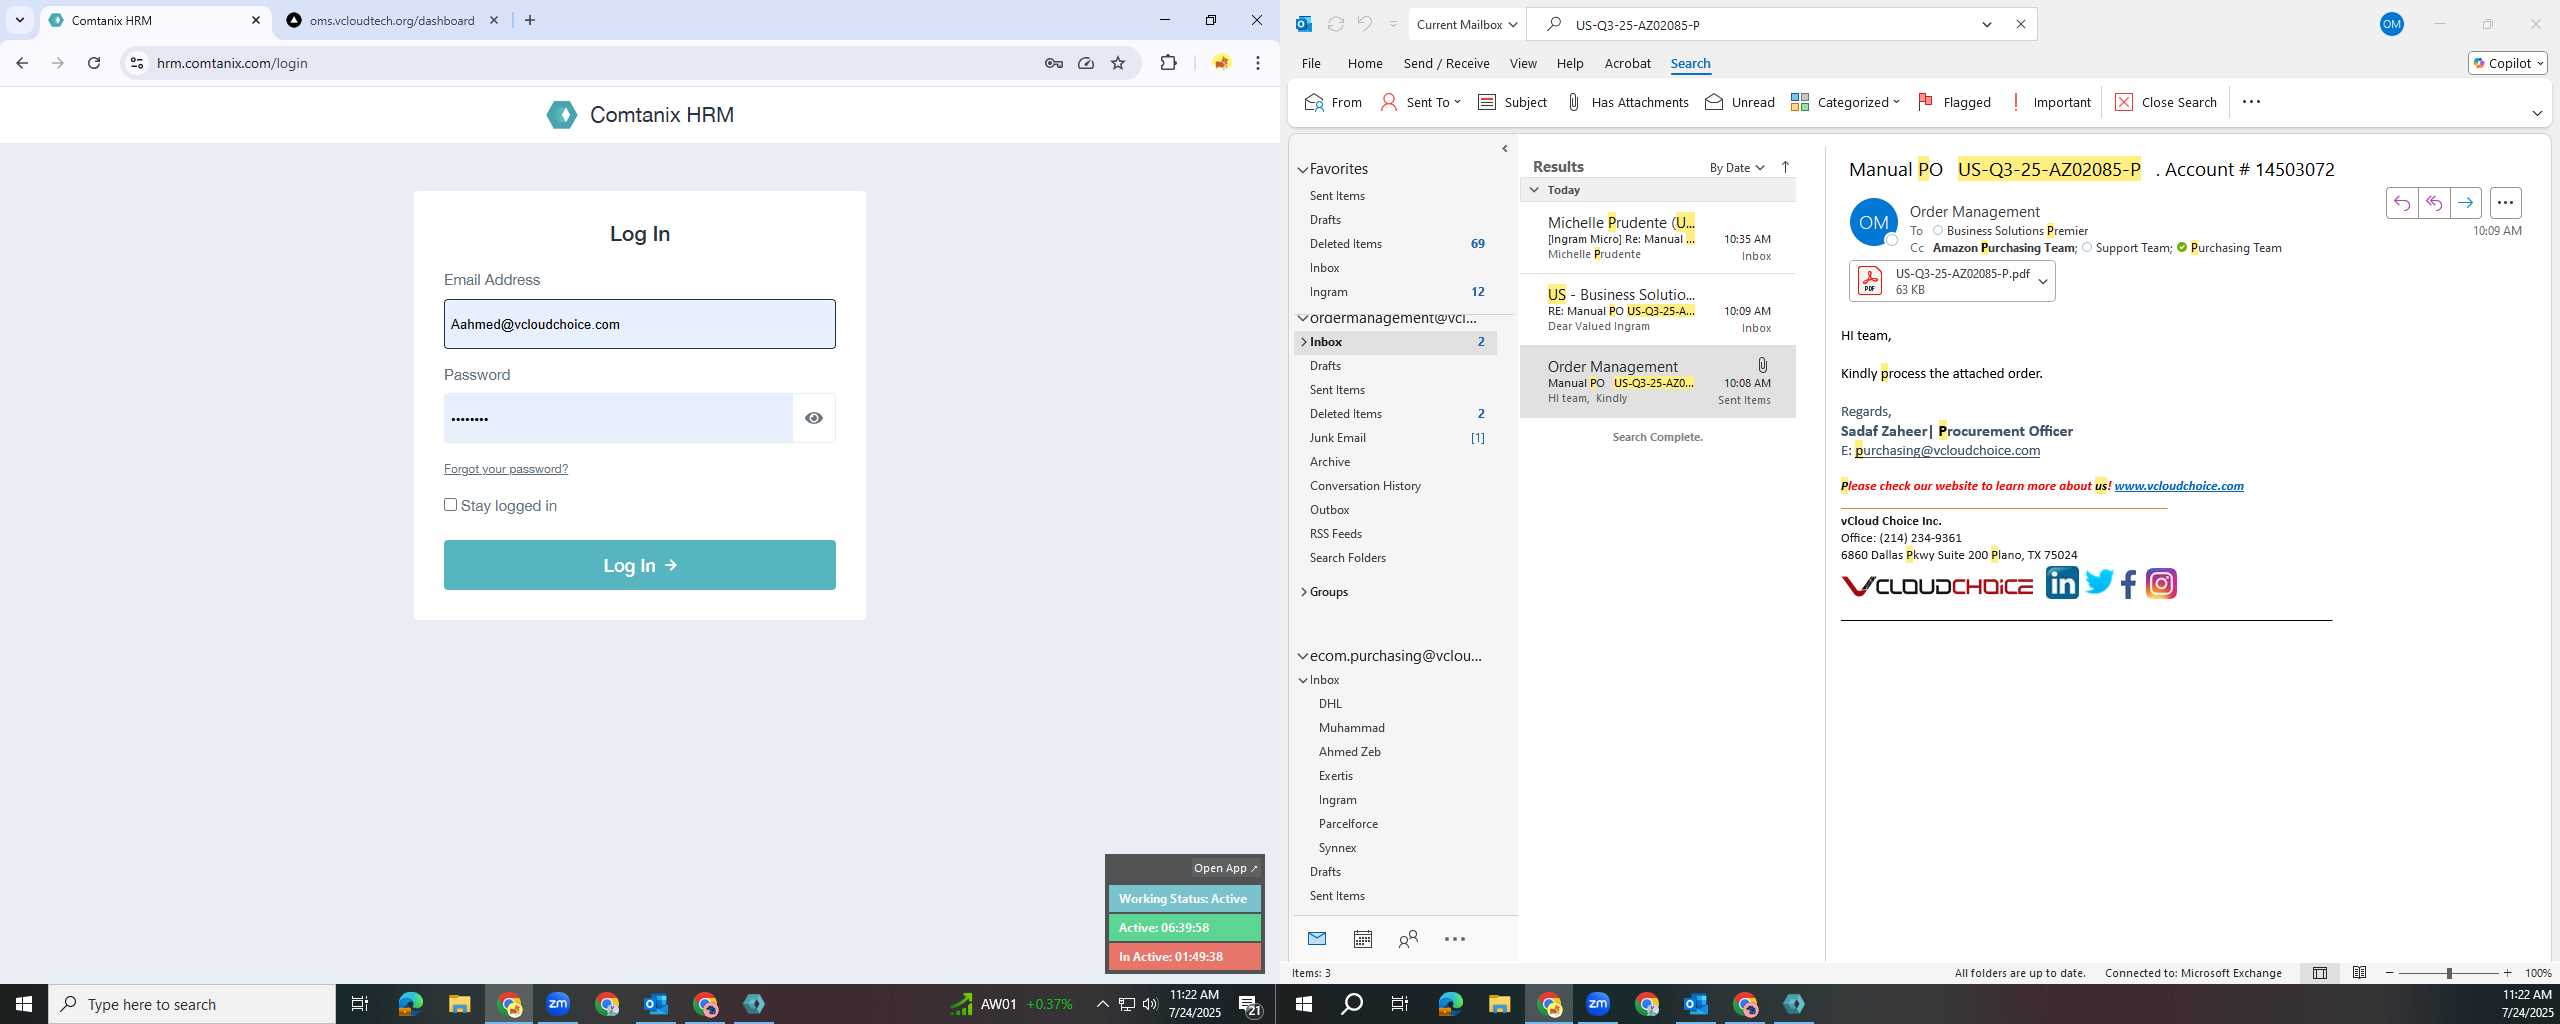
Task: Expand PDF attachment options arrow
Action: pyautogui.click(x=2043, y=282)
